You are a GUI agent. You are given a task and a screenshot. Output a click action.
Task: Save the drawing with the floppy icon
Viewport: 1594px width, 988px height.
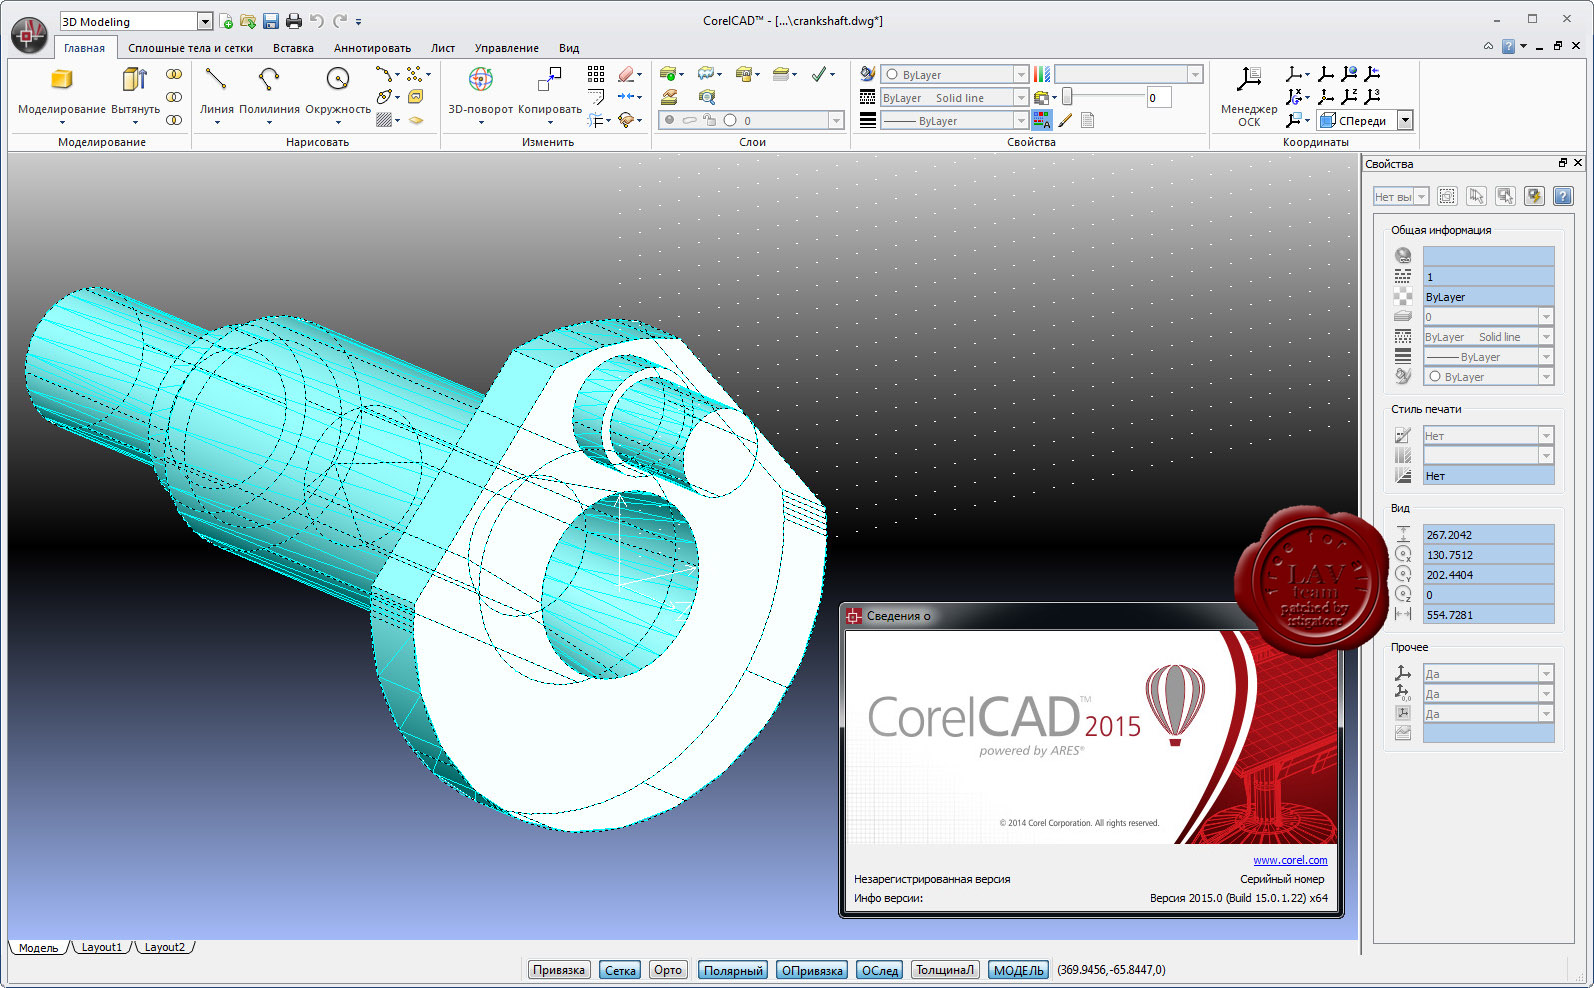point(271,21)
